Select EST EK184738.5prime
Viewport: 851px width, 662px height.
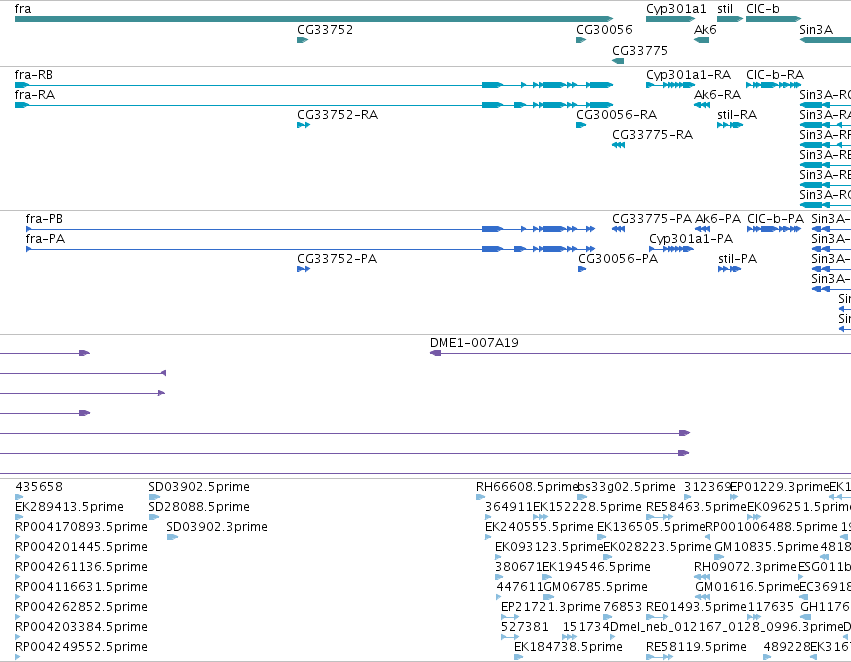pos(568,647)
